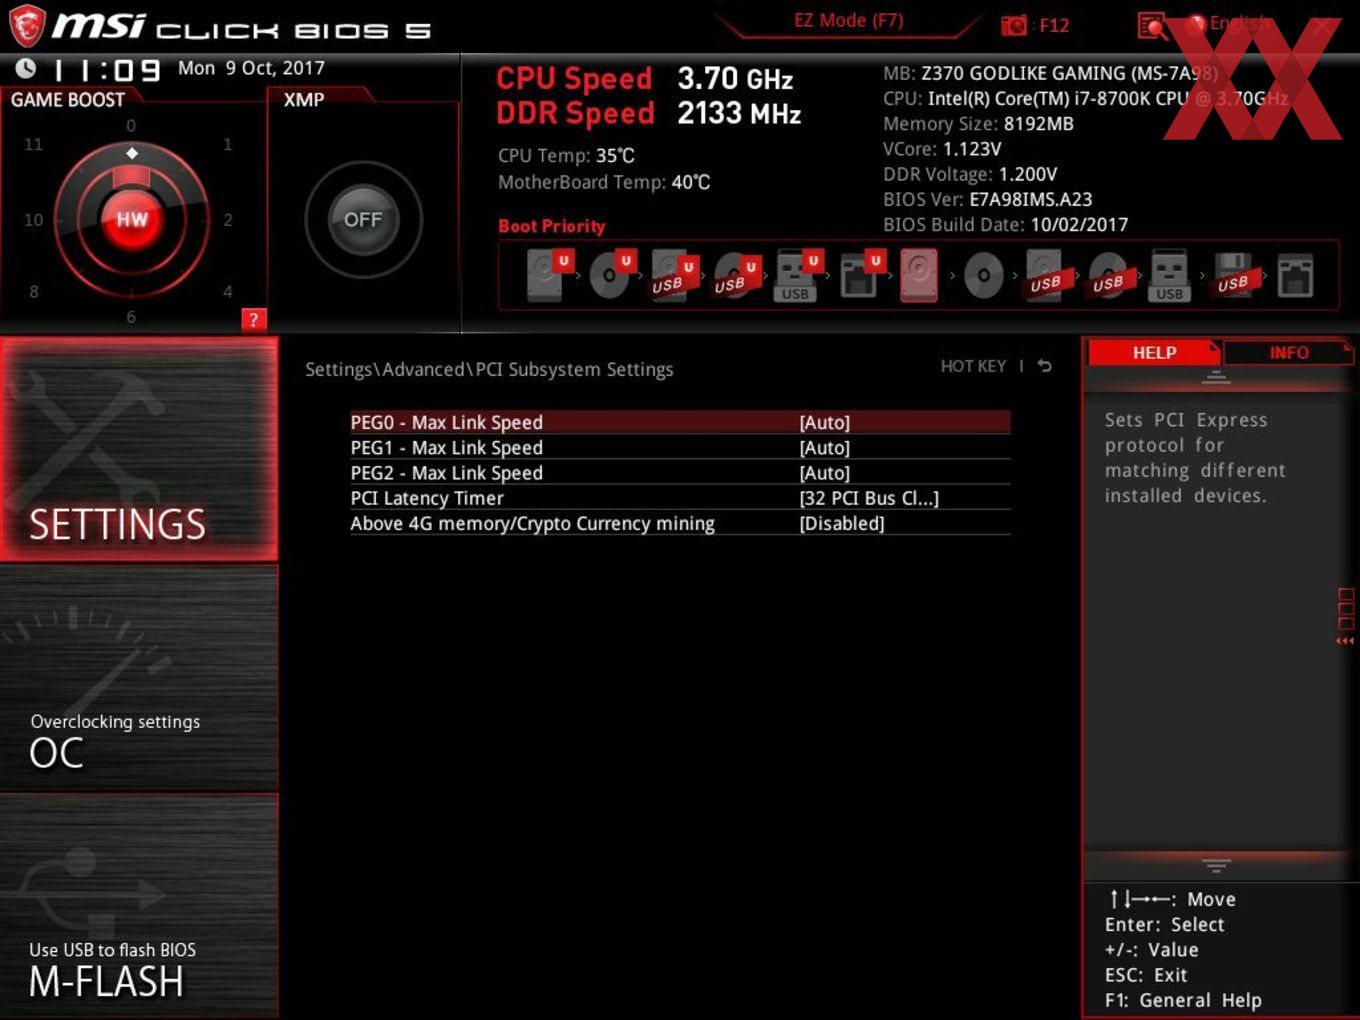
Task: Open Above 4G memory [Disabled] value
Action: (x=842, y=523)
